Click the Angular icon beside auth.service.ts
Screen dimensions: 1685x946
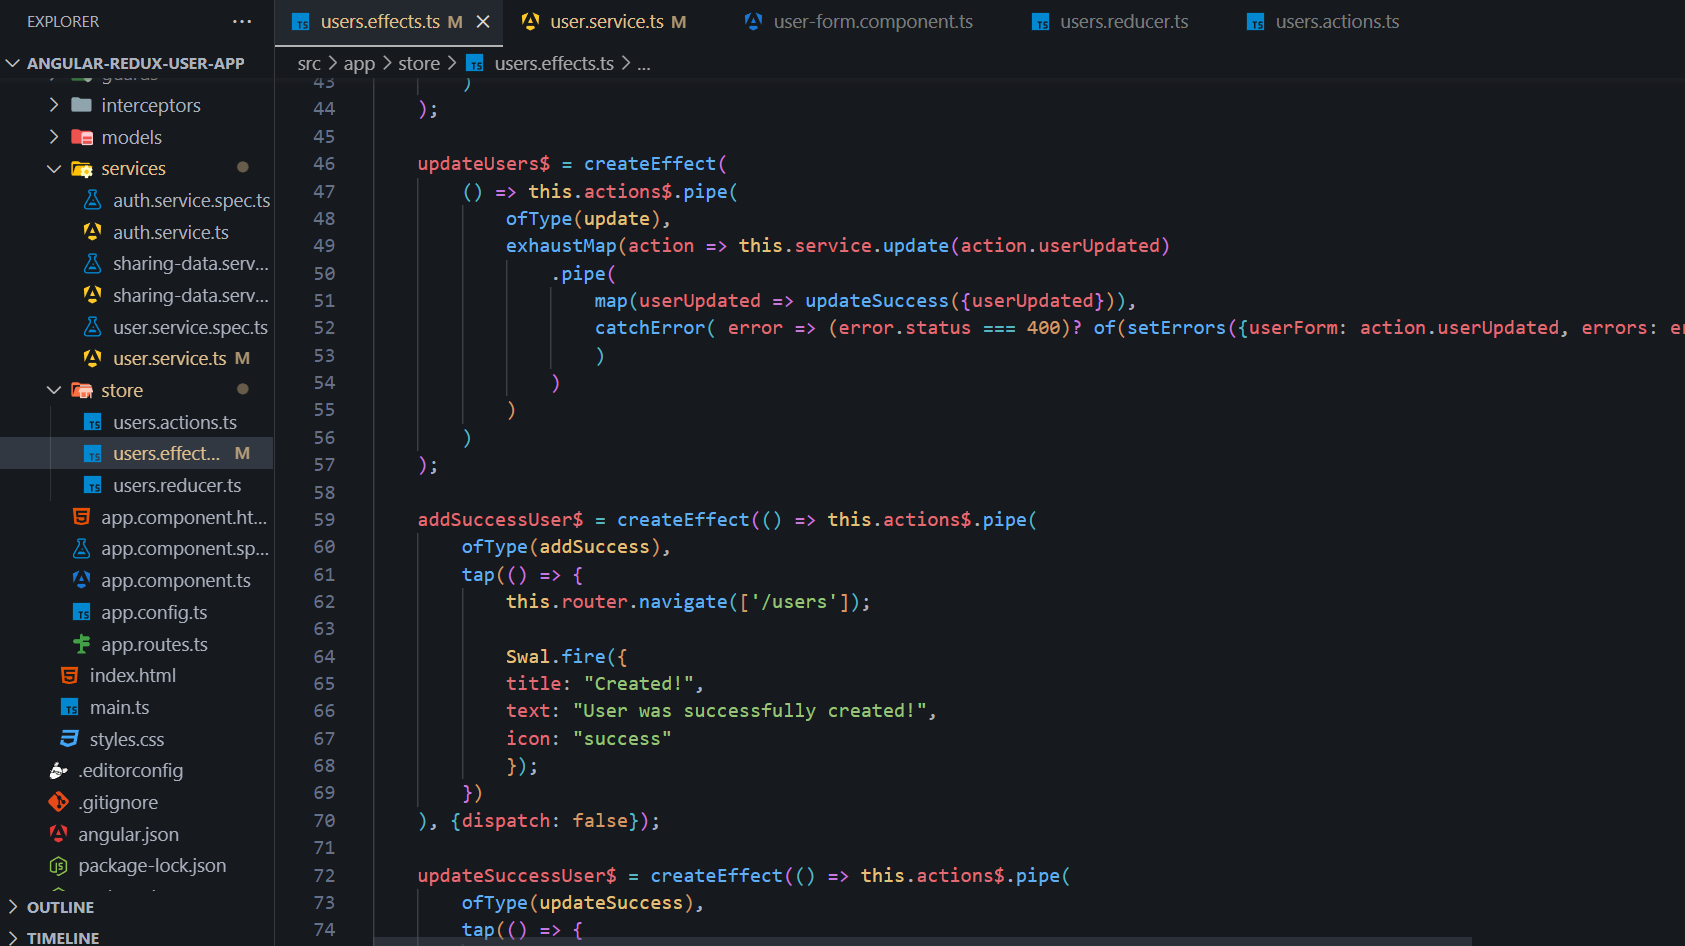92,232
